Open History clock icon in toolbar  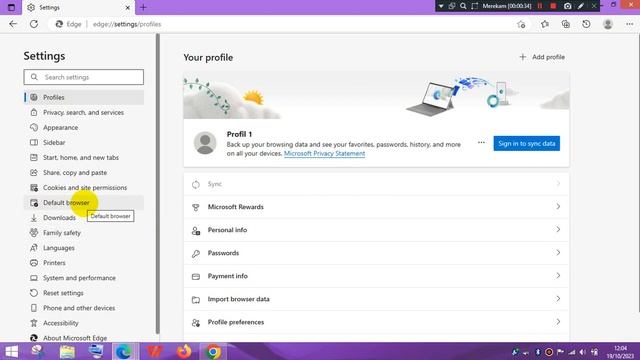[586, 24]
